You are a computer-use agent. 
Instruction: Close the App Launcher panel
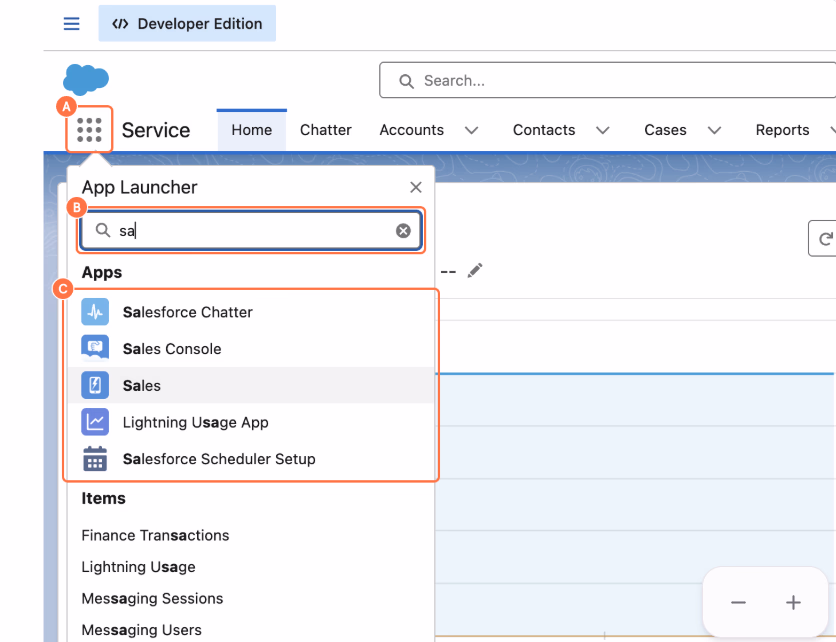coord(416,187)
